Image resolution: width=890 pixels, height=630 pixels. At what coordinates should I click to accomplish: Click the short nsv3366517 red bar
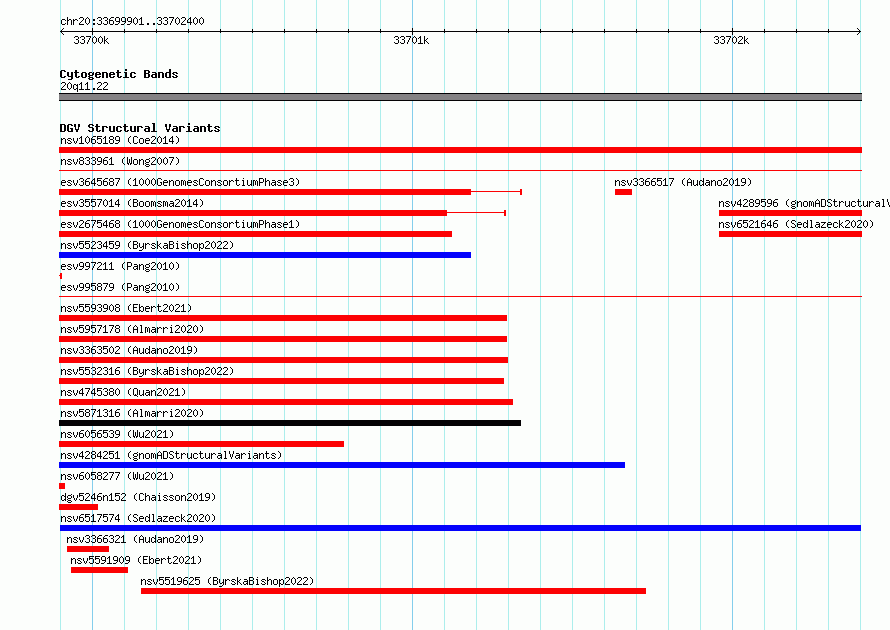623,192
